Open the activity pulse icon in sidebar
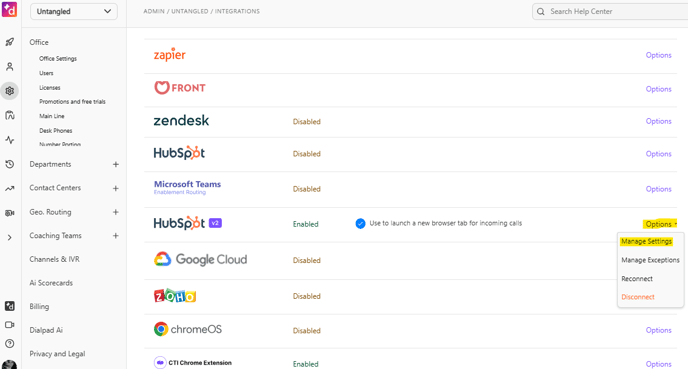Viewport: 688px width, 369px height. [x=10, y=140]
